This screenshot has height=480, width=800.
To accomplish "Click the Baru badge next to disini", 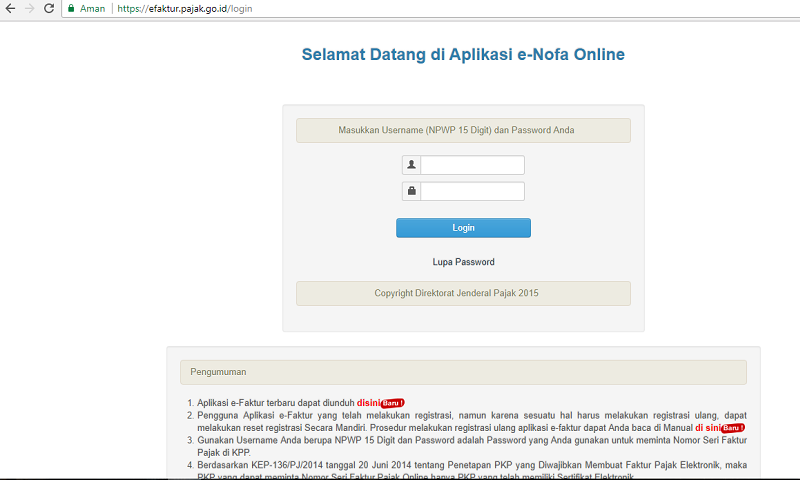I will tap(393, 403).
